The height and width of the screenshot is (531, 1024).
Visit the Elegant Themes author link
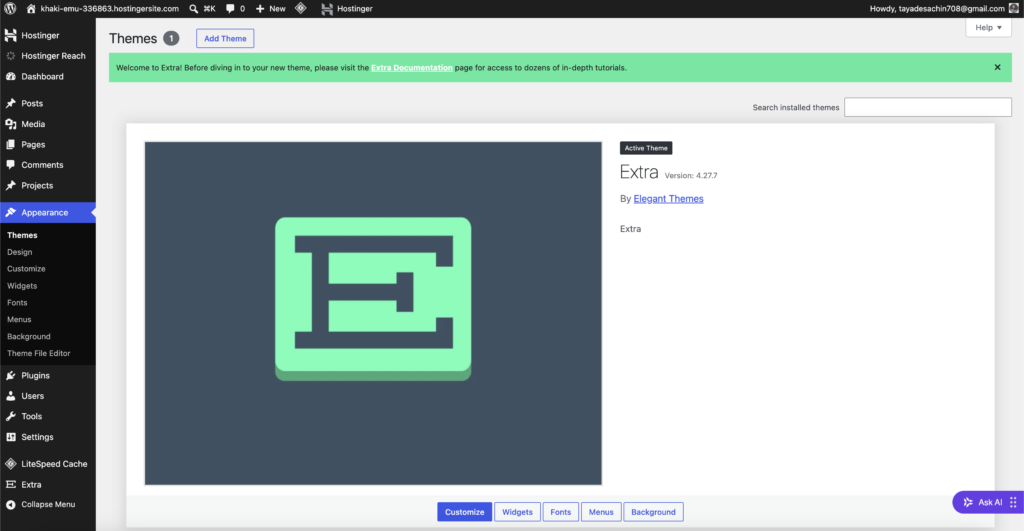(x=668, y=199)
